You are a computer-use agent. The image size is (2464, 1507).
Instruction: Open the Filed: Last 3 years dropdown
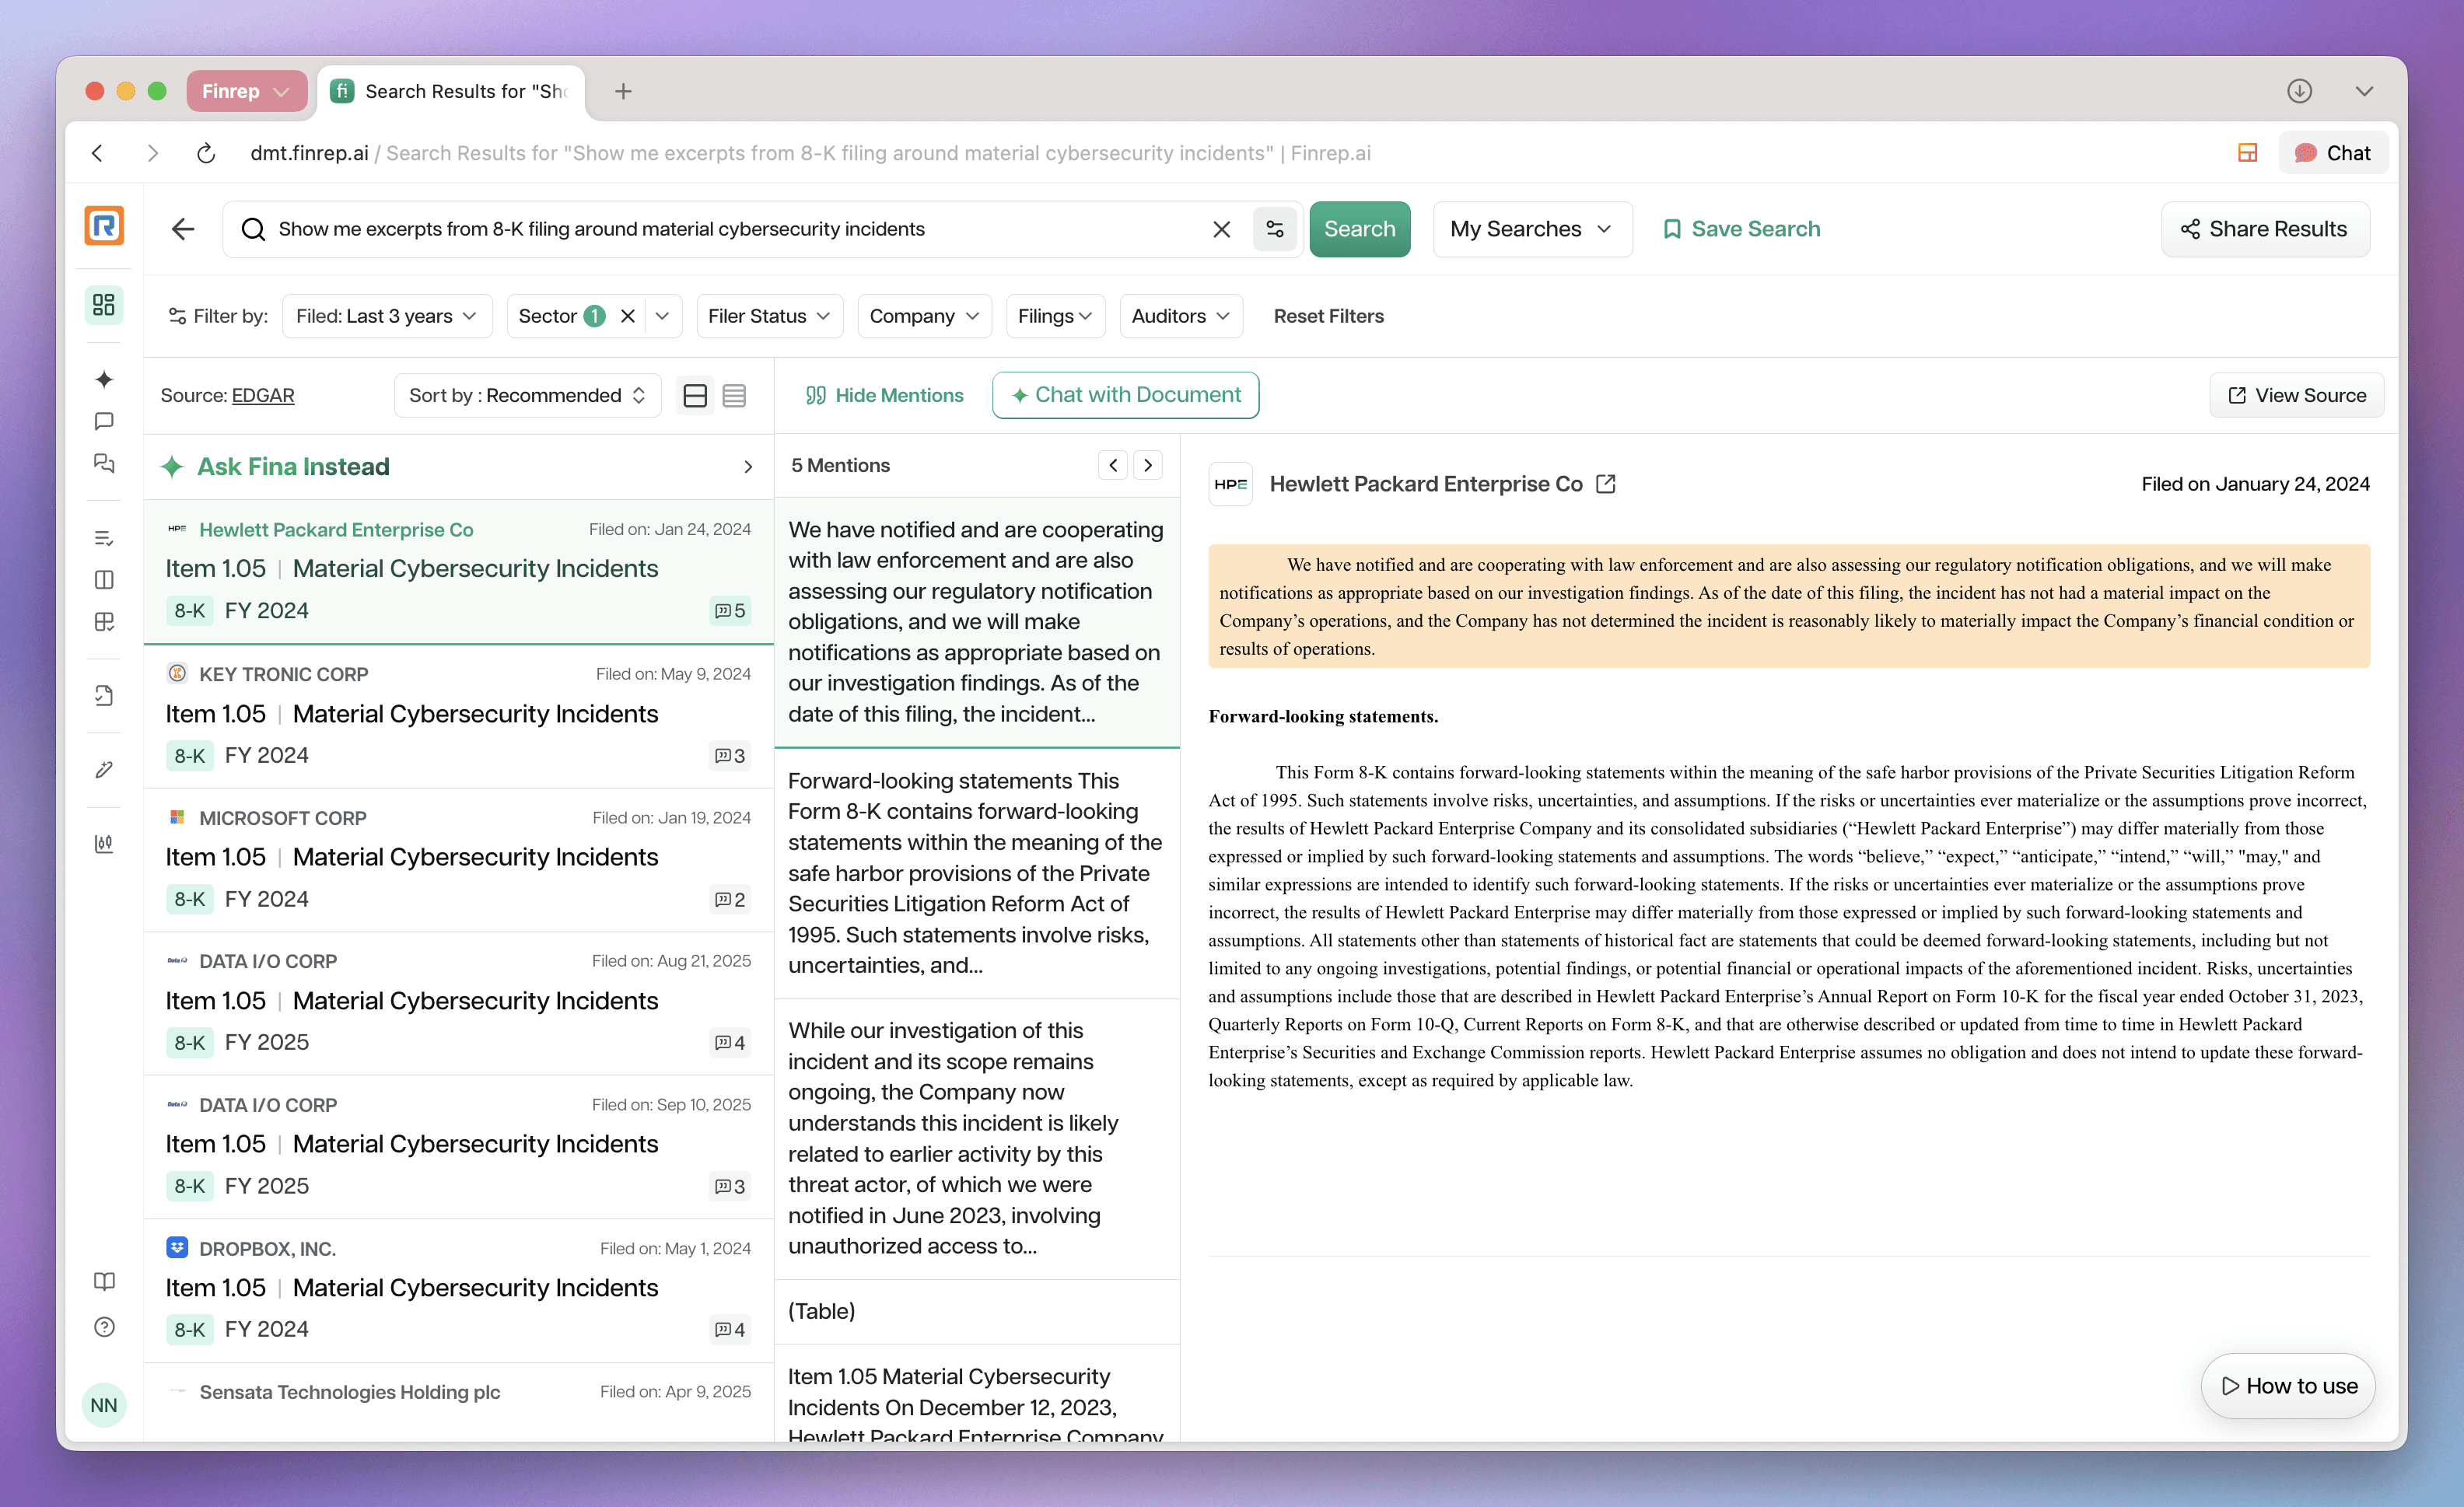click(x=386, y=316)
